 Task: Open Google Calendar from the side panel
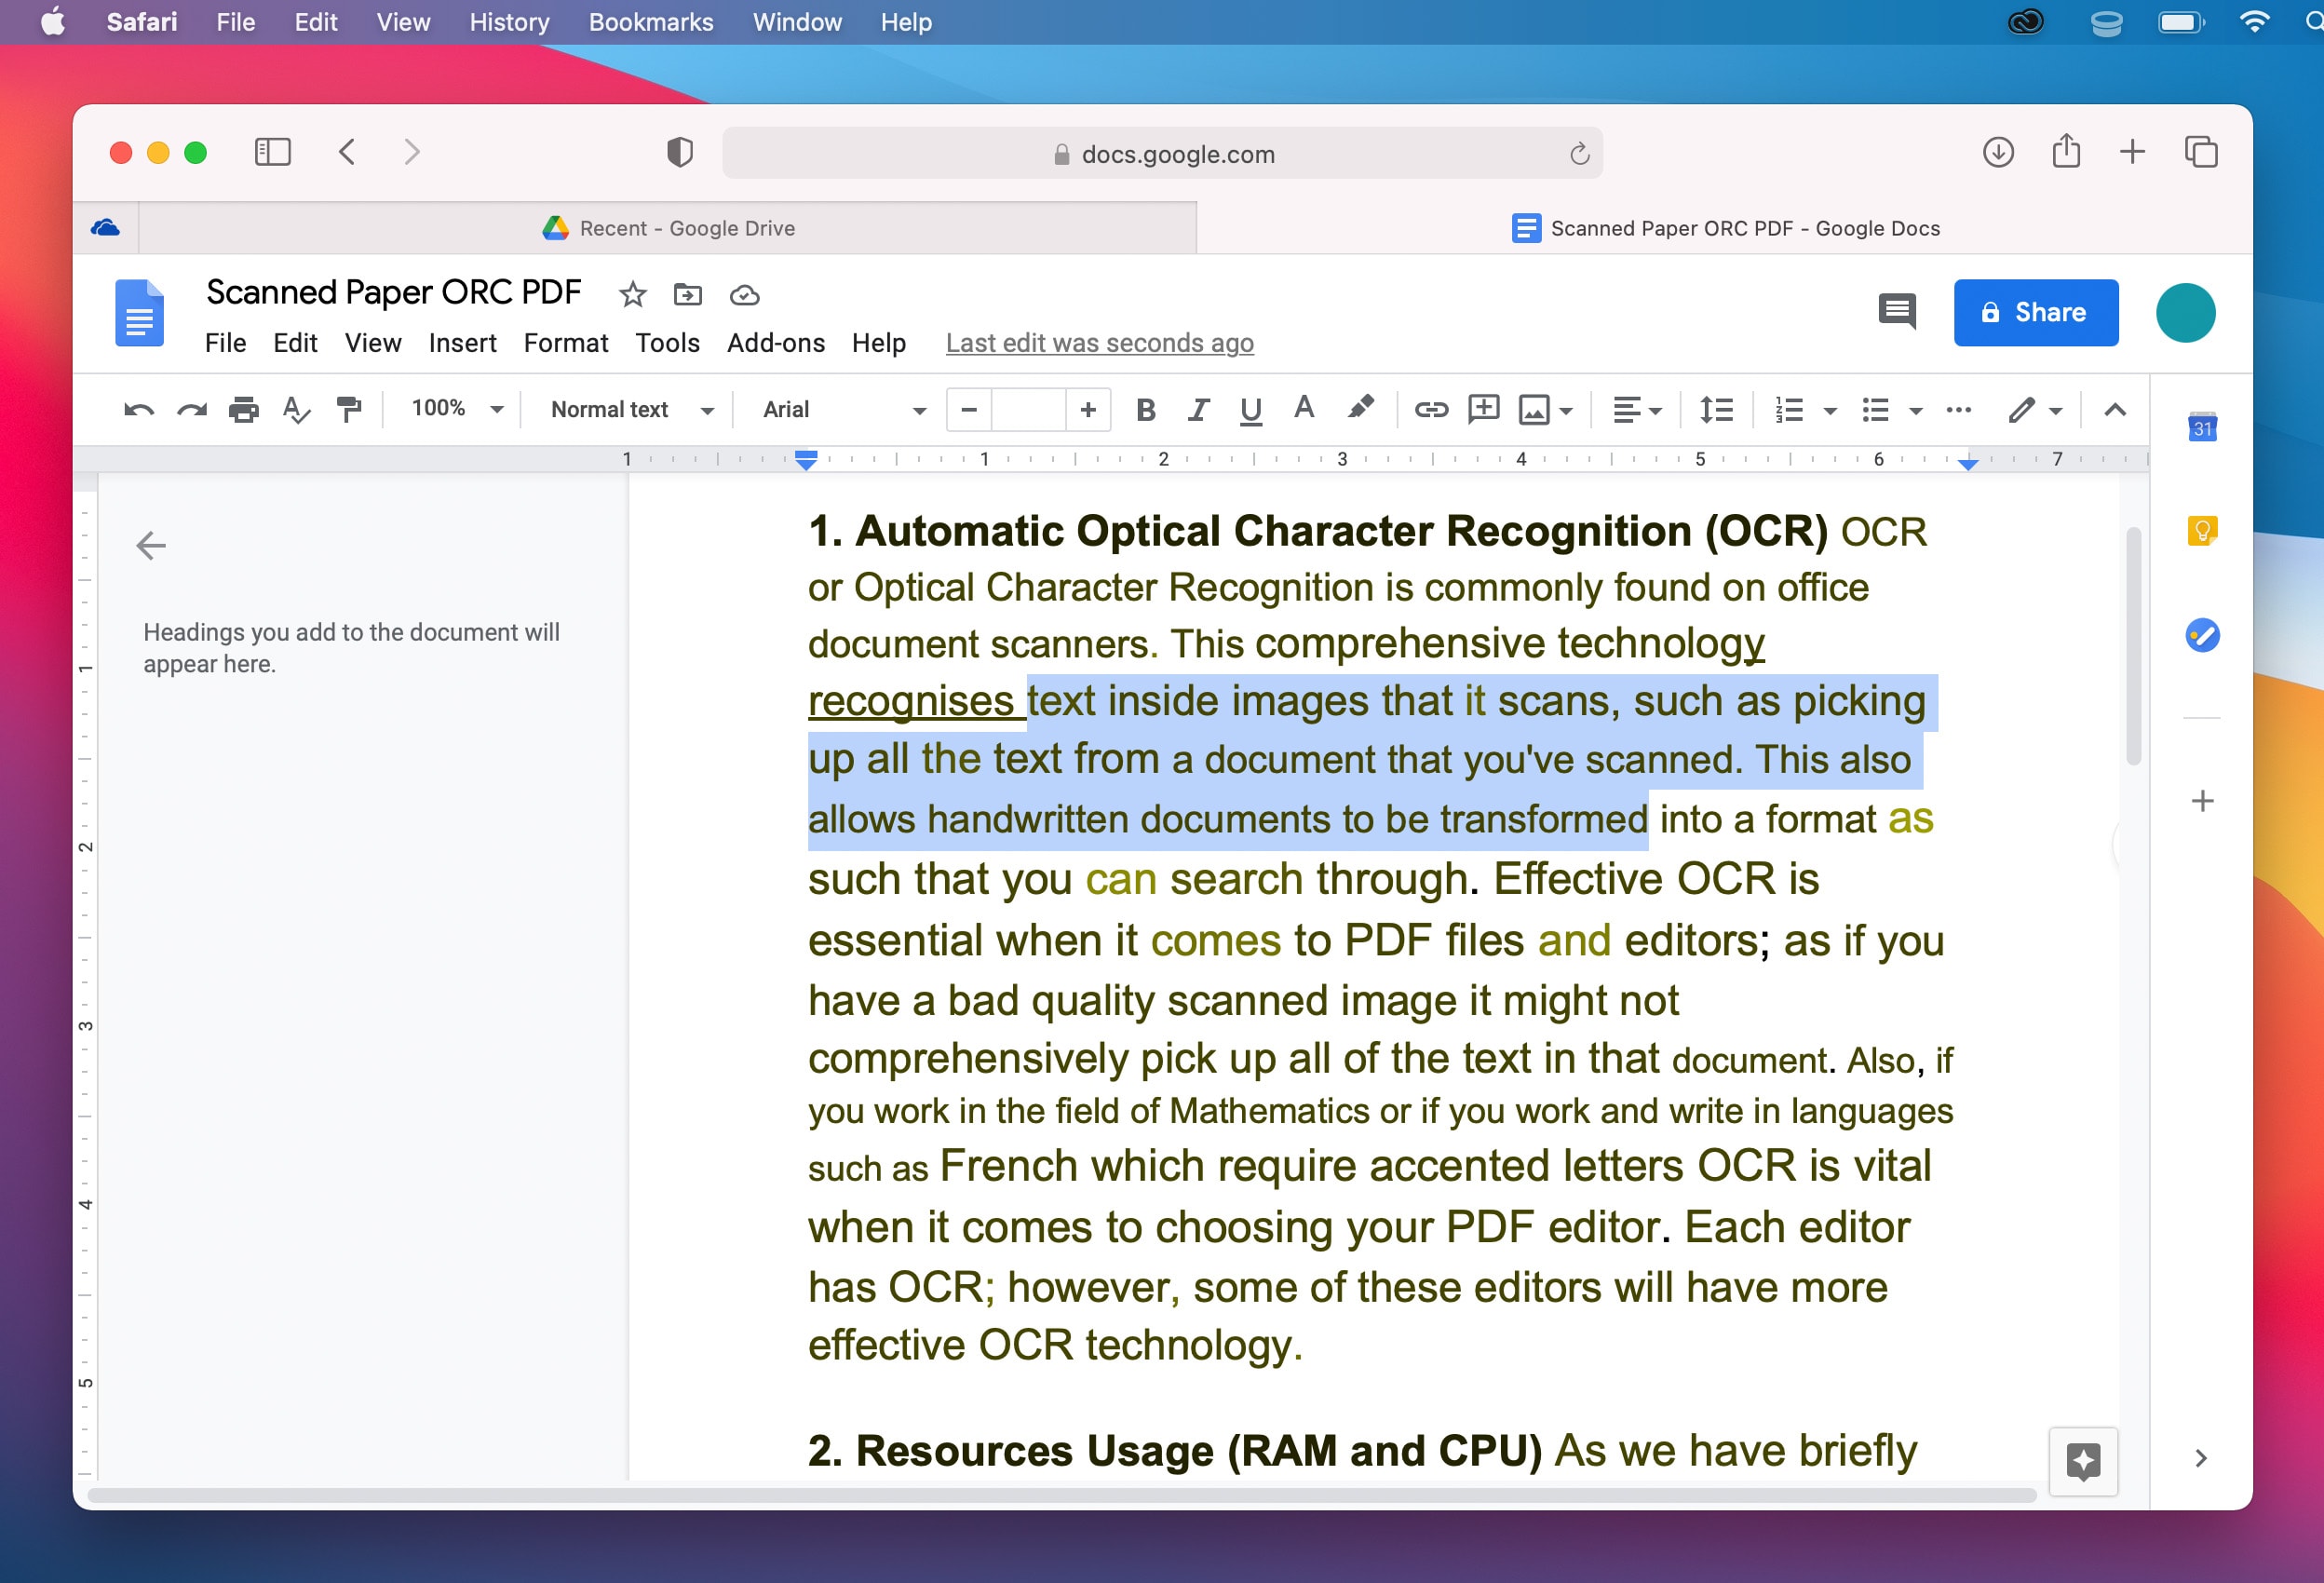pyautogui.click(x=2201, y=427)
